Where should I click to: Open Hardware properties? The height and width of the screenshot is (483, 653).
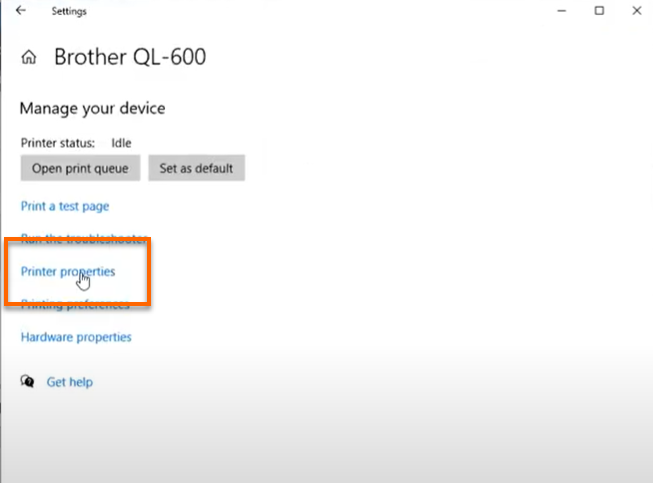76,337
